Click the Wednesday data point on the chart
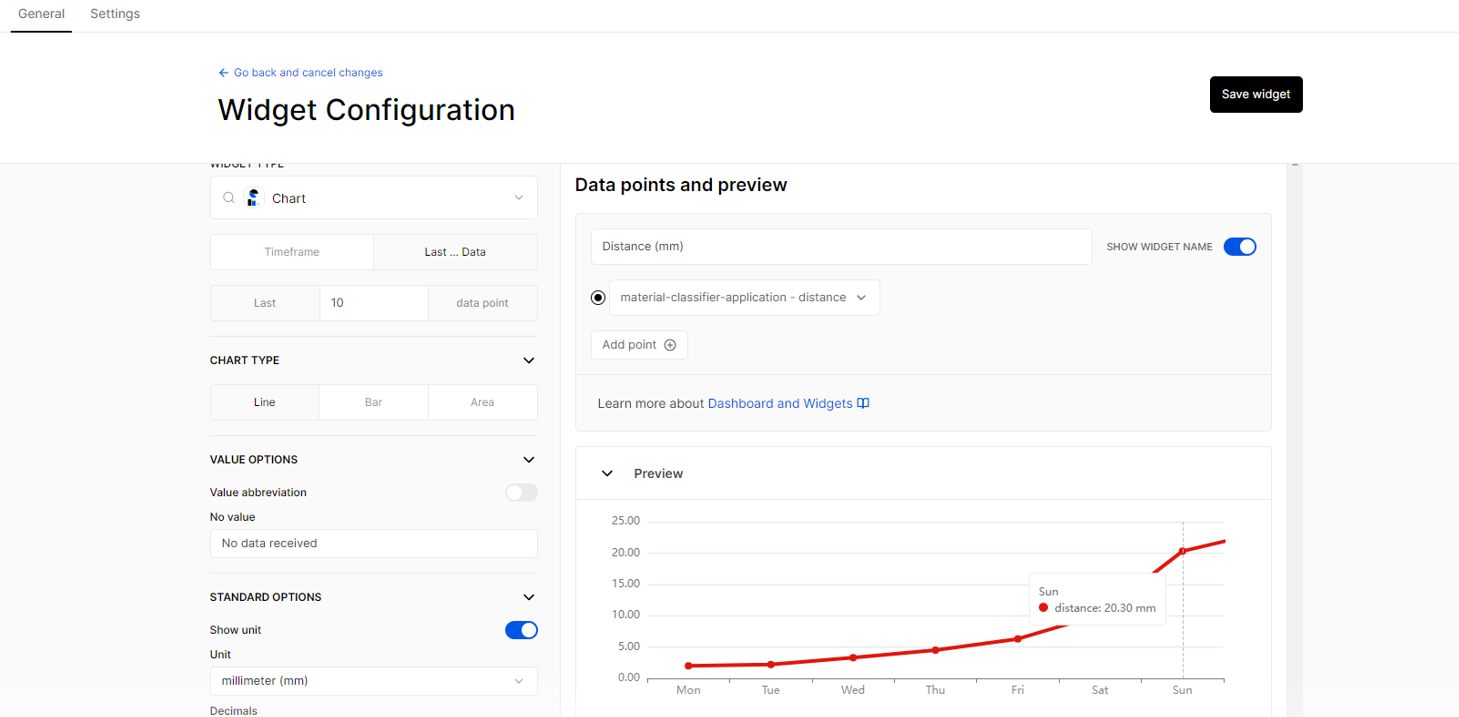 point(853,658)
